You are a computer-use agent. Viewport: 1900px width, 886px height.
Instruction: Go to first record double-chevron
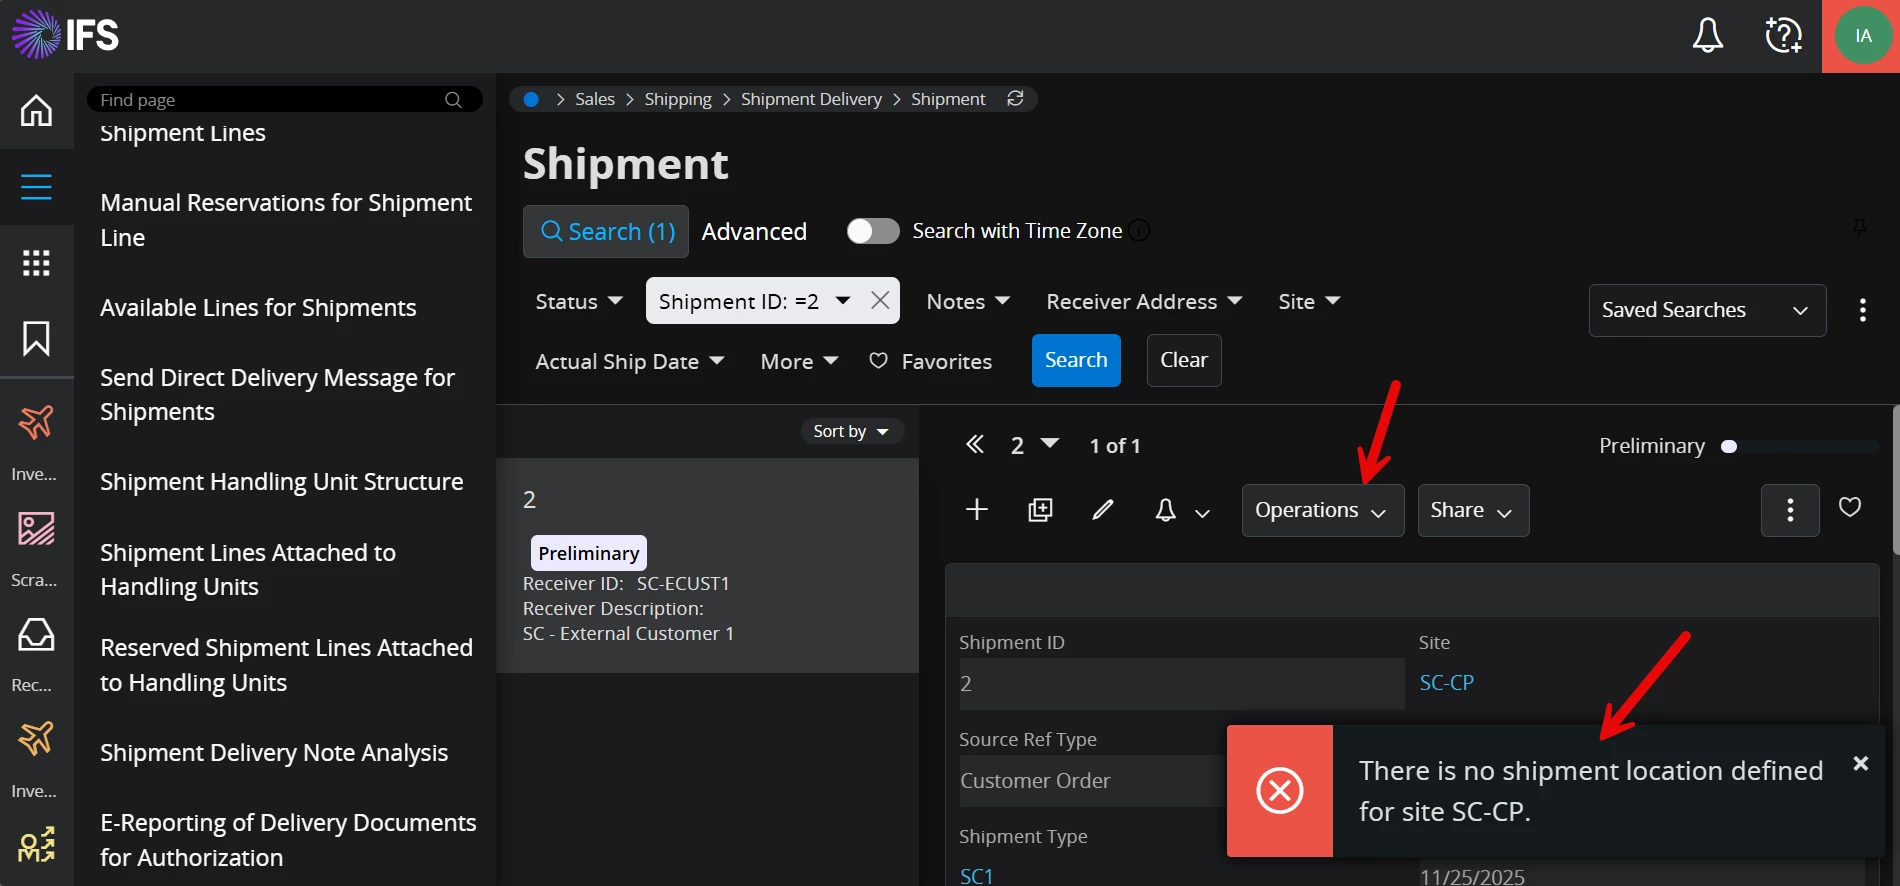click(x=975, y=445)
